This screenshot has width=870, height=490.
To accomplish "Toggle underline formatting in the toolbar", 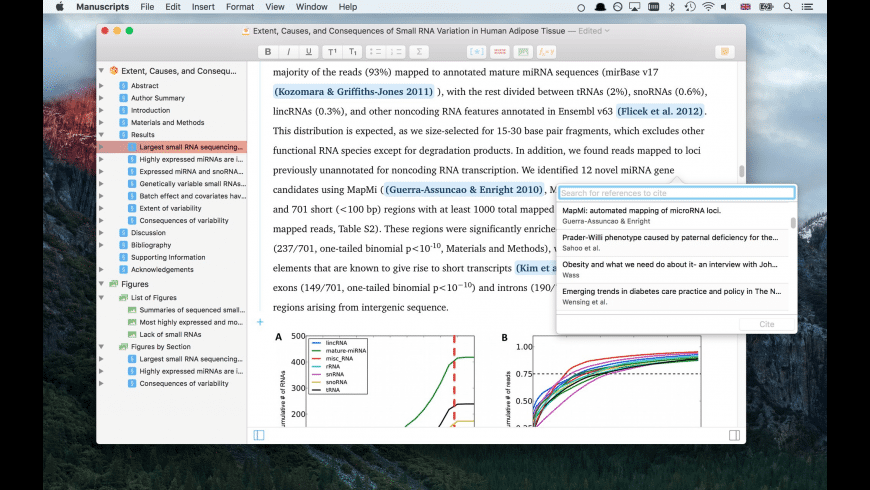I will [x=308, y=52].
